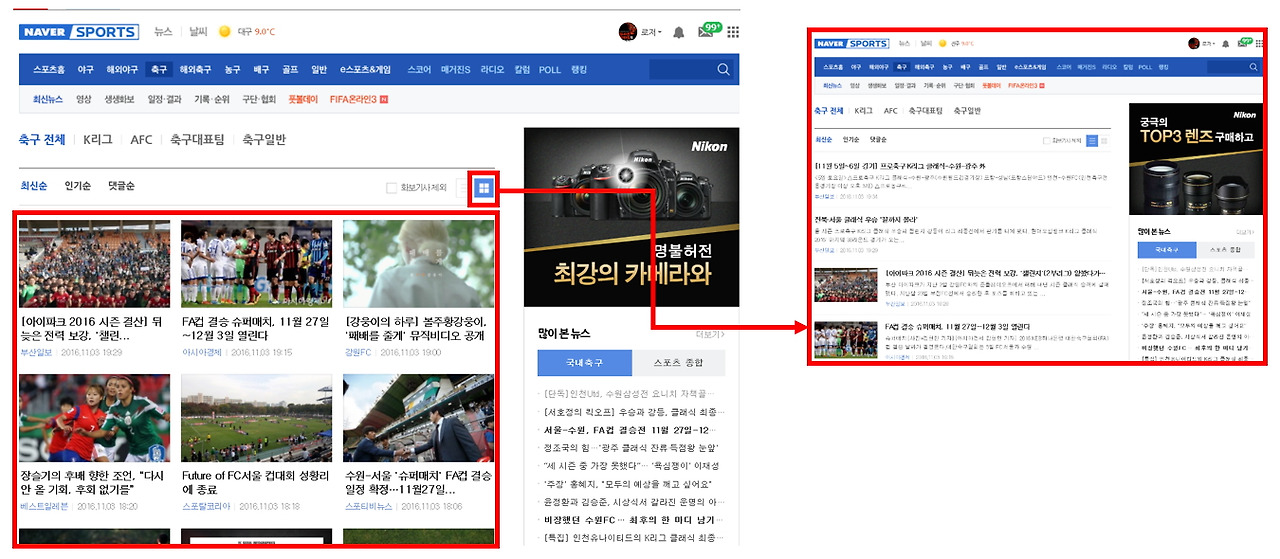This screenshot has width=1280, height=559.
Task: Open 수원-서울 '슈퍼매치' FA컵 결승 headline, left page
Action: coord(418,483)
